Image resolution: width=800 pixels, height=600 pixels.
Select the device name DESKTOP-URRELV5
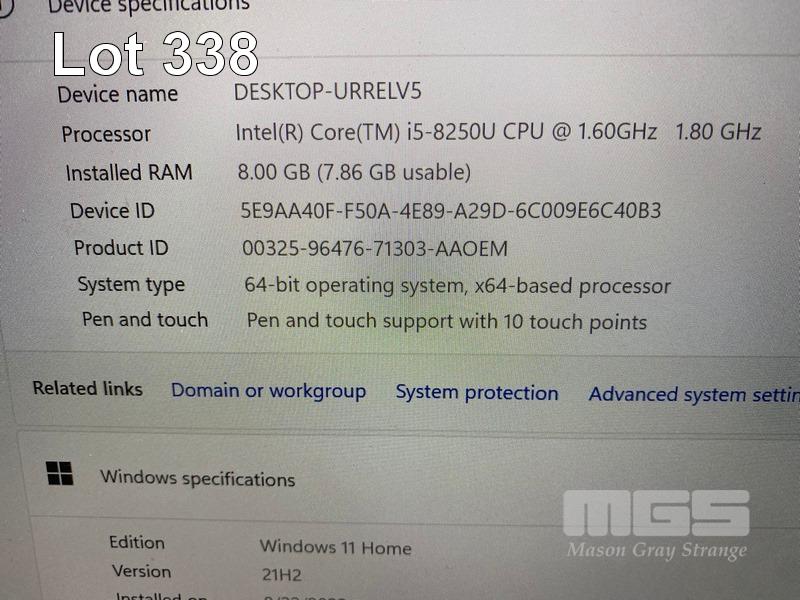point(328,92)
